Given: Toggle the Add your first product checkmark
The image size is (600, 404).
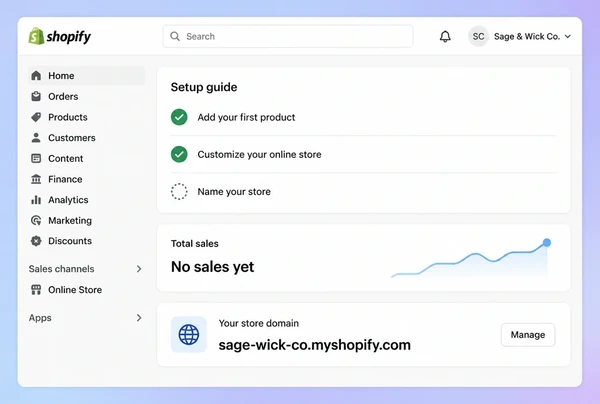Looking at the screenshot, I should coord(179,117).
